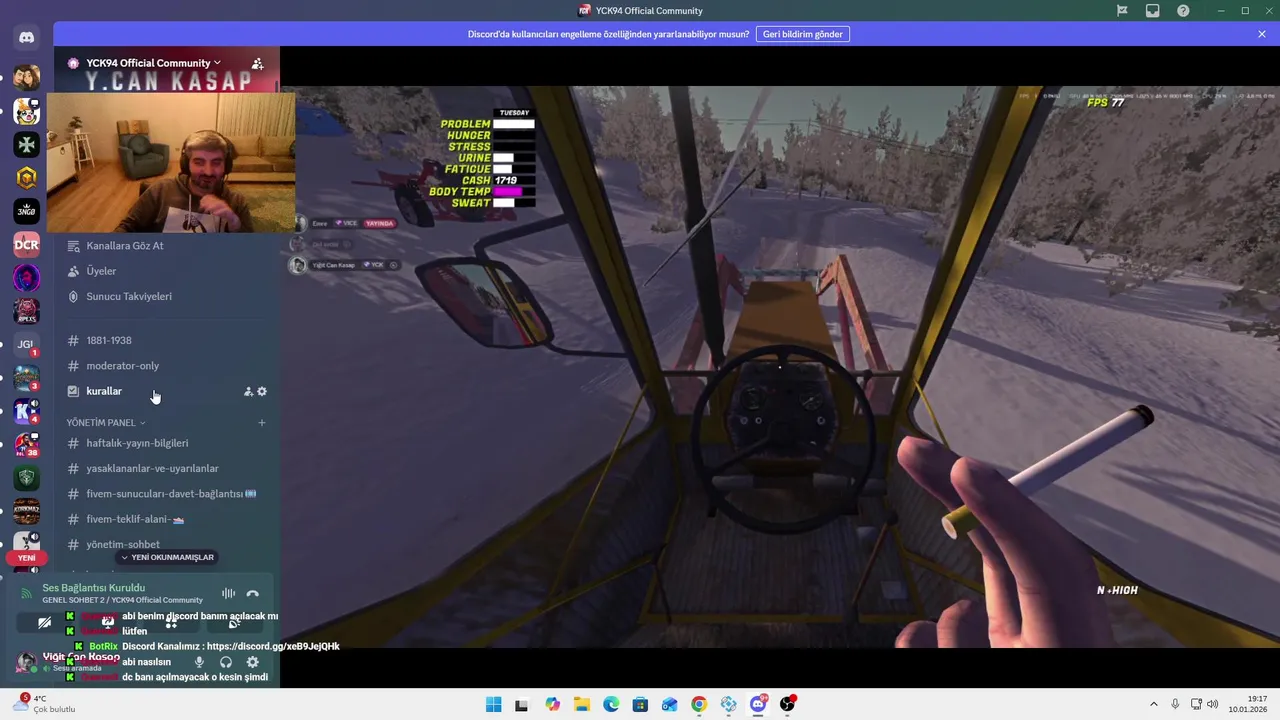The image size is (1280, 720).
Task: Open OBS Studio from taskbar
Action: 787,705
